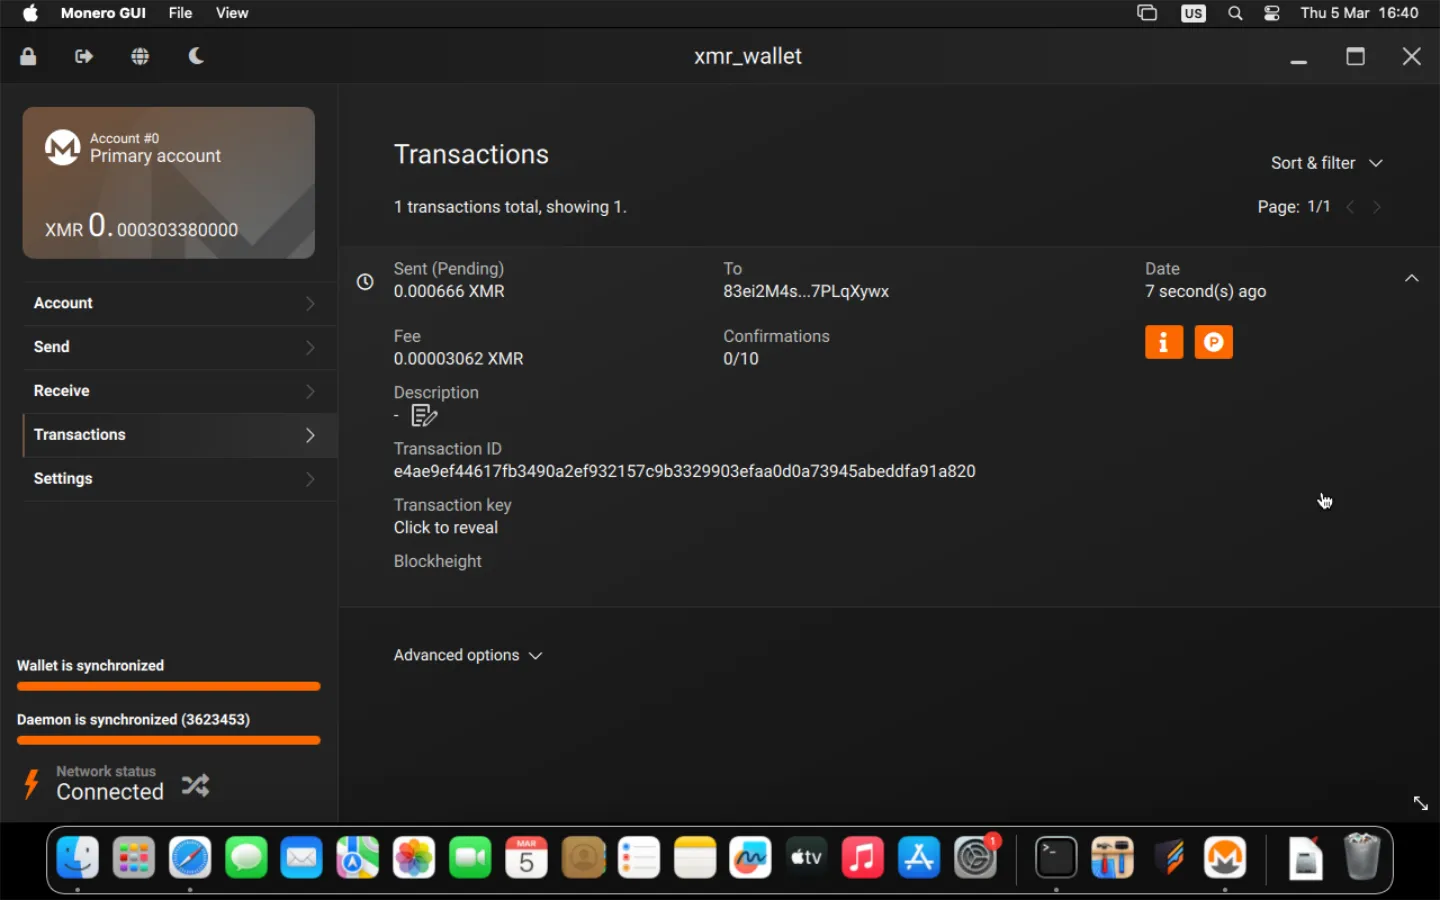Go to next page arrow

pyautogui.click(x=1377, y=207)
